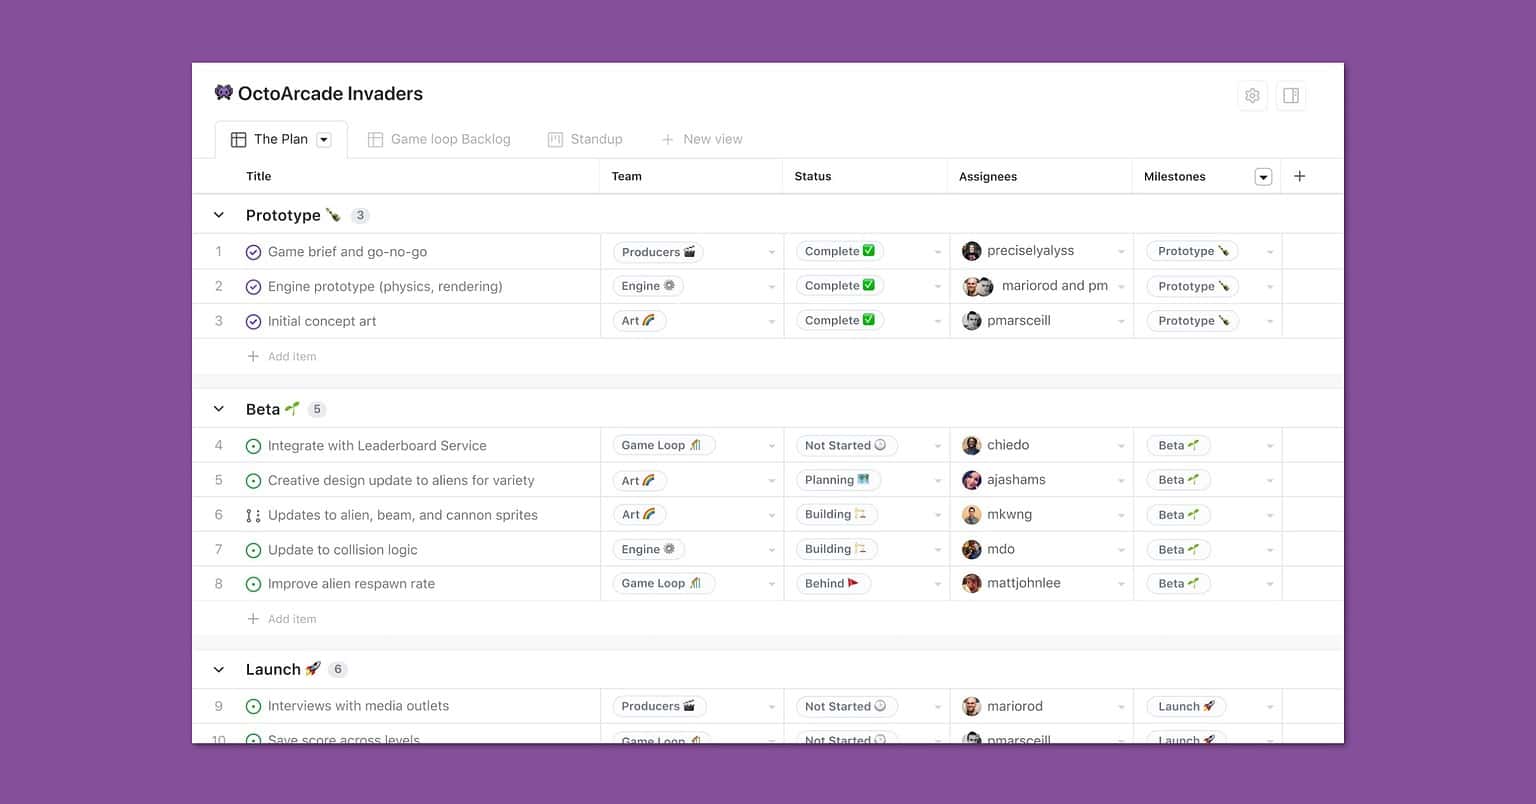Viewport: 1536px width, 804px height.
Task: Open the project settings gear icon
Action: [x=1252, y=96]
